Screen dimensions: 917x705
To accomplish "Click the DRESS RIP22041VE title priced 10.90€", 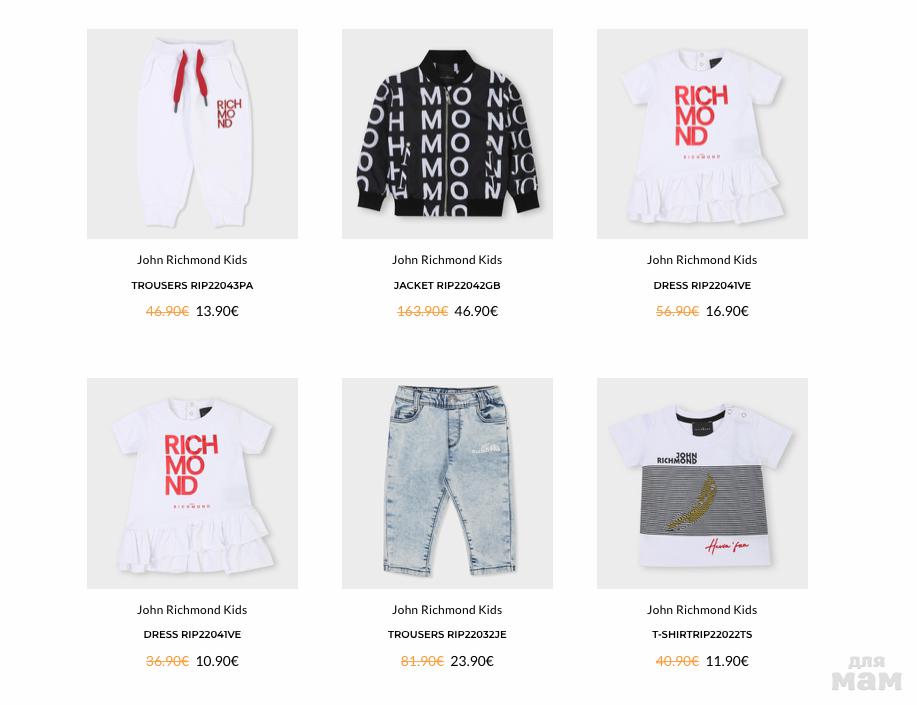I will pos(192,634).
